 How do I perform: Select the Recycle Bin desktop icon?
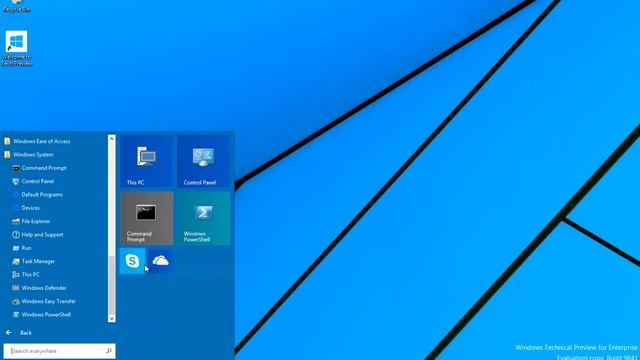pyautogui.click(x=16, y=6)
